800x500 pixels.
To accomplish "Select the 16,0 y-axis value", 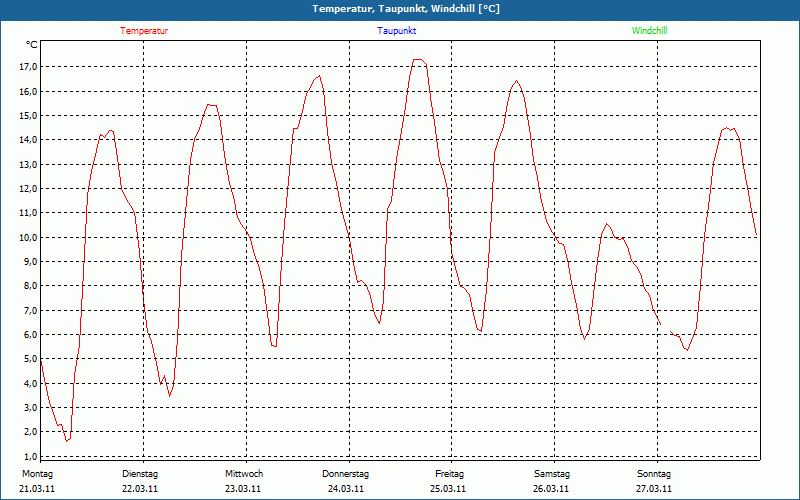I will pyautogui.click(x=28, y=91).
